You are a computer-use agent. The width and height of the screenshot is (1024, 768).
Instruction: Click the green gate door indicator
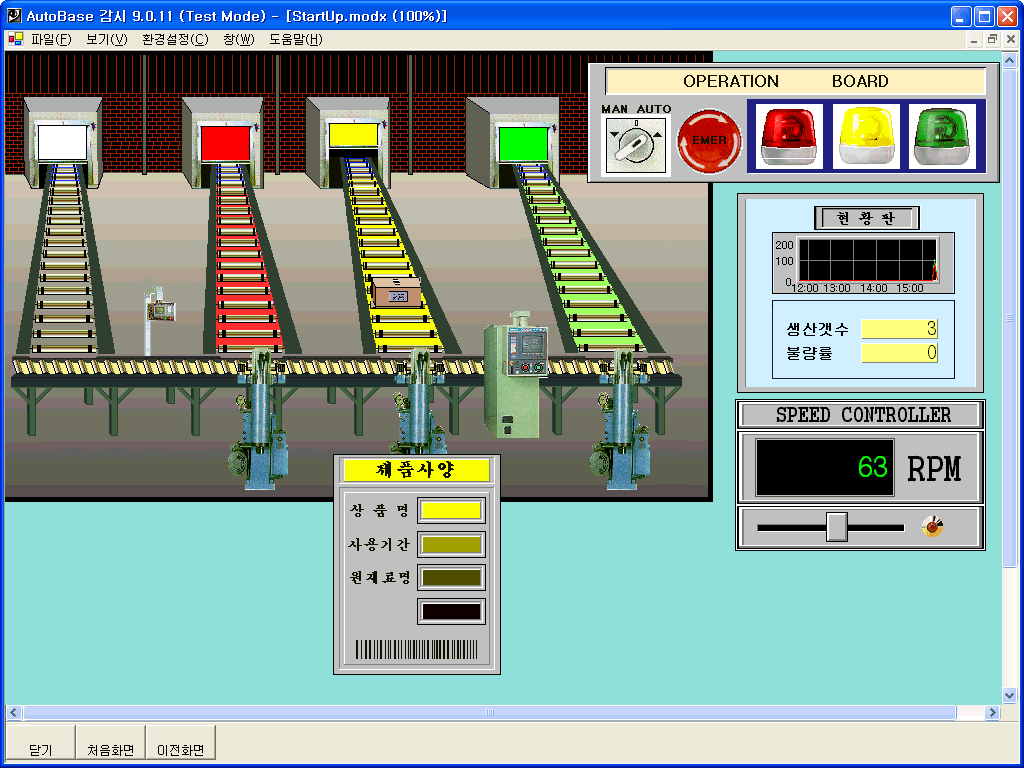(523, 143)
